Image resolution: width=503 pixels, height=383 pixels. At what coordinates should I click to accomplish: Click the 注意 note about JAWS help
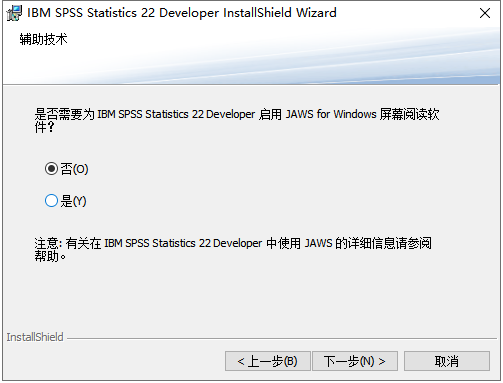233,249
